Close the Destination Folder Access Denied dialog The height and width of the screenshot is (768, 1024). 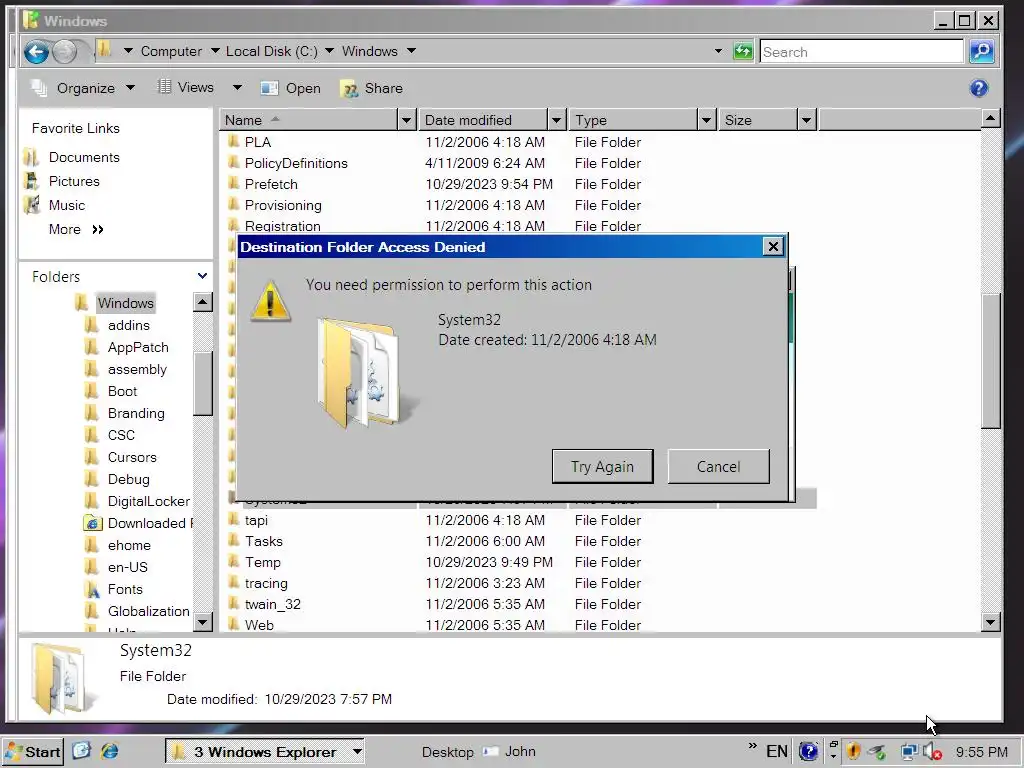coord(773,246)
